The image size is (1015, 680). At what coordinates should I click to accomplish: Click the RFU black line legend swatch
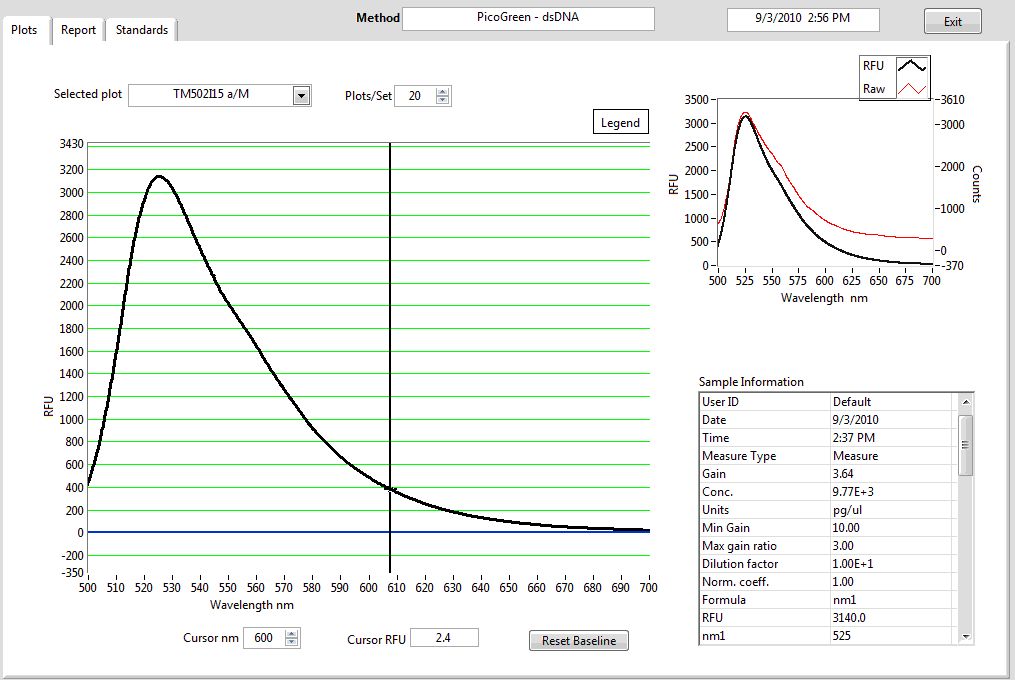click(911, 66)
